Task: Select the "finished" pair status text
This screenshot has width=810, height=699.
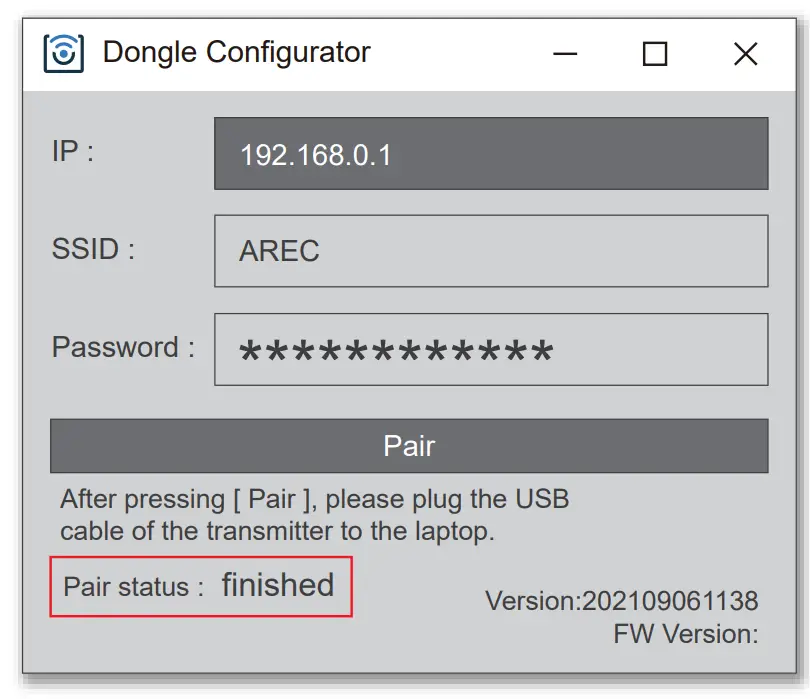Action: point(278,585)
